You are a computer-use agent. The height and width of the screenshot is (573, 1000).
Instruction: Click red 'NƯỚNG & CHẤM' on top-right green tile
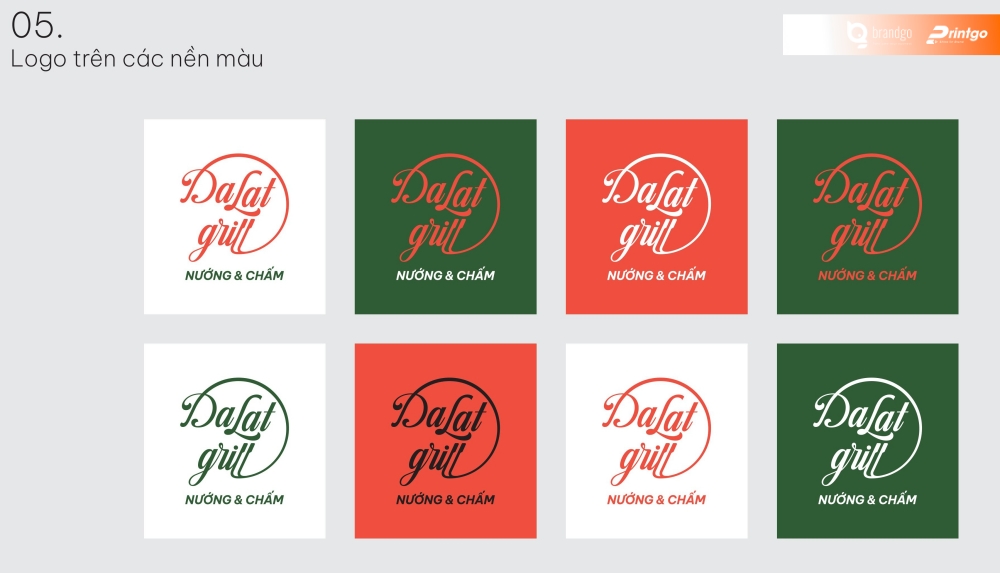(867, 275)
